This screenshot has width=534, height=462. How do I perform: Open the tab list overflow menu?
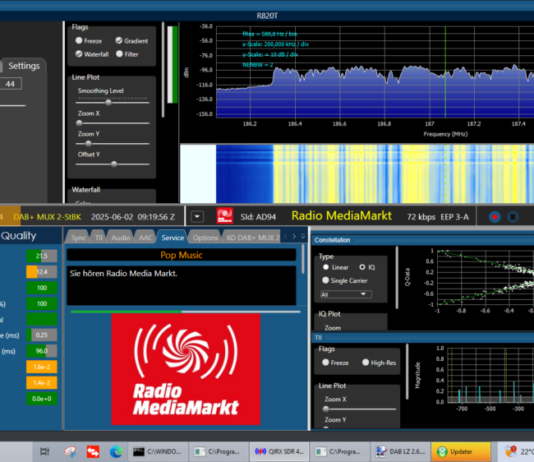pos(303,236)
